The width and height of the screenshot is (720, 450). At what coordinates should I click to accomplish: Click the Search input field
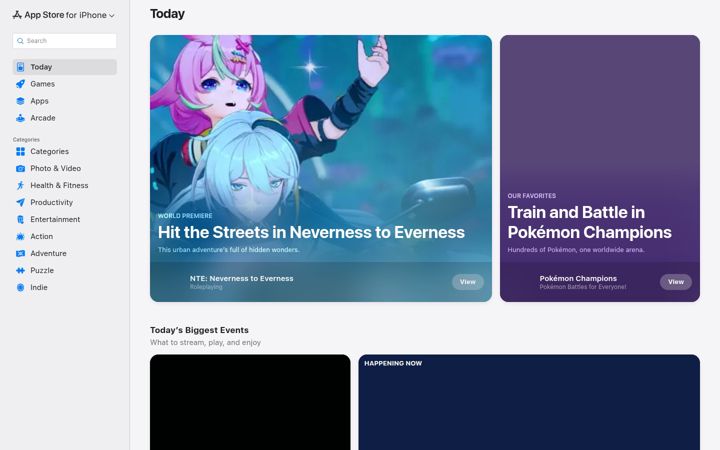click(x=64, y=41)
